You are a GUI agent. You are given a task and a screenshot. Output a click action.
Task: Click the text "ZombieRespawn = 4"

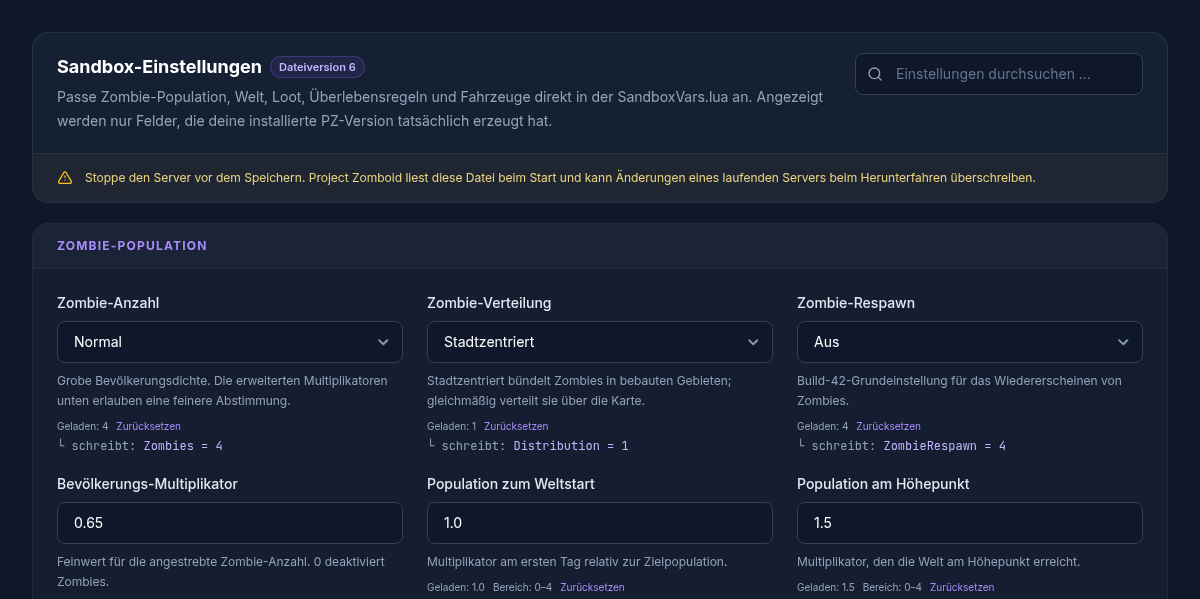945,446
